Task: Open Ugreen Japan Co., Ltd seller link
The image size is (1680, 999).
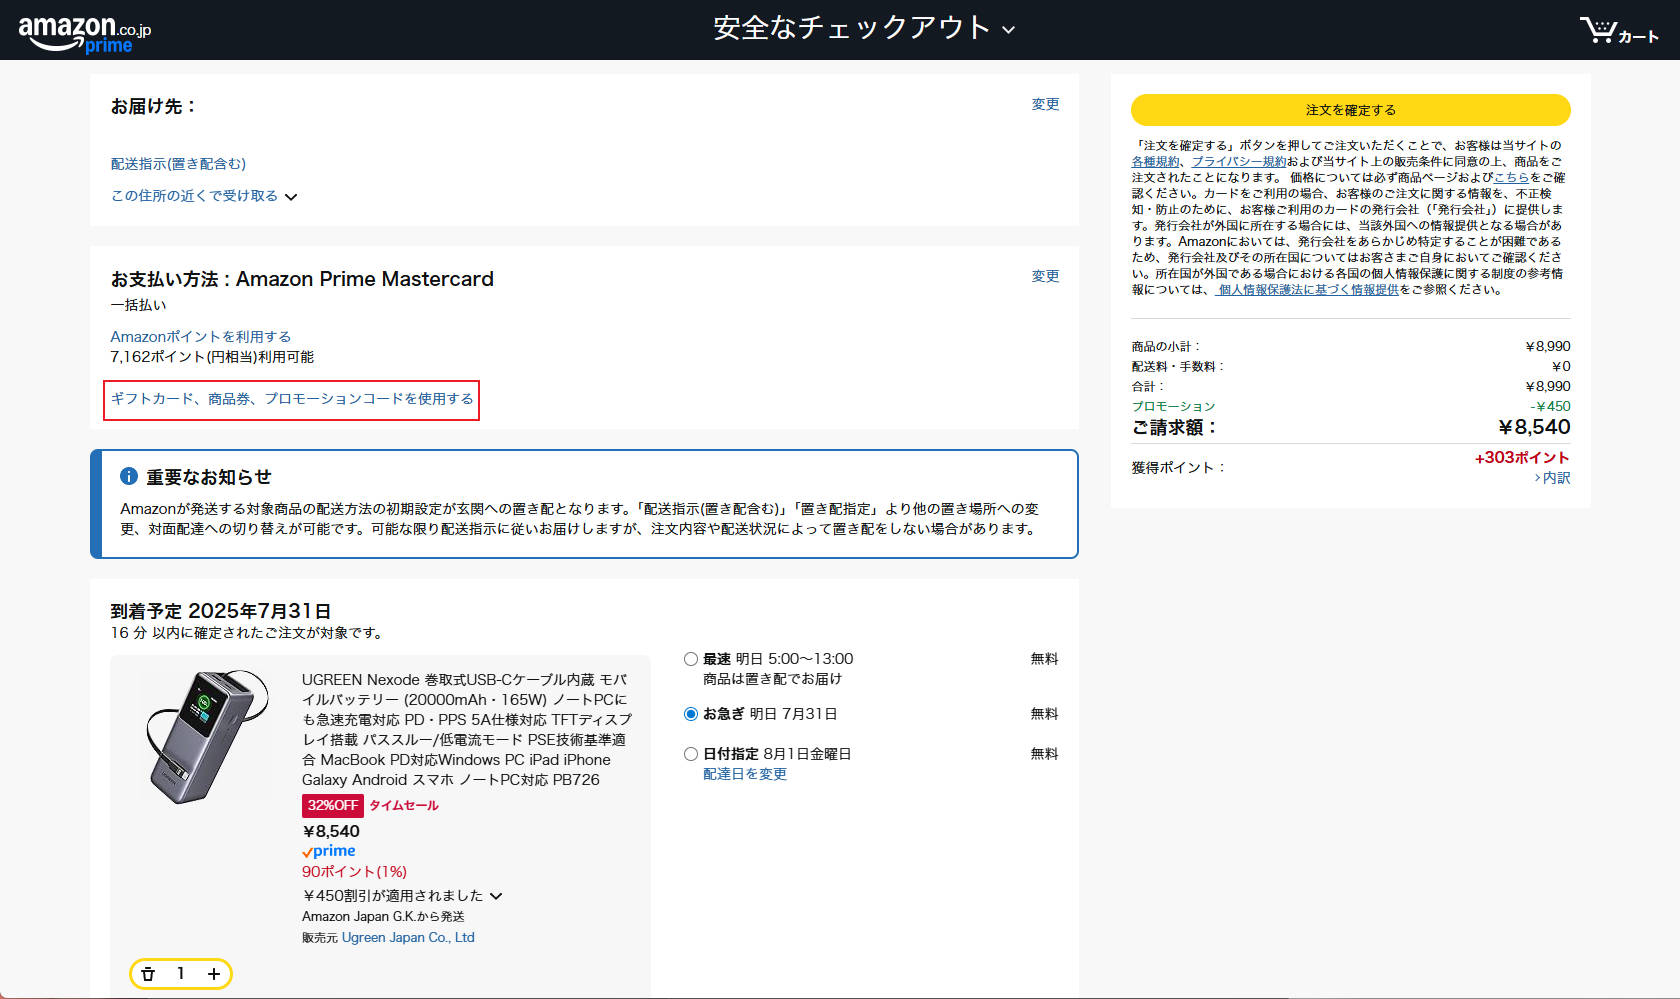Action: point(408,938)
